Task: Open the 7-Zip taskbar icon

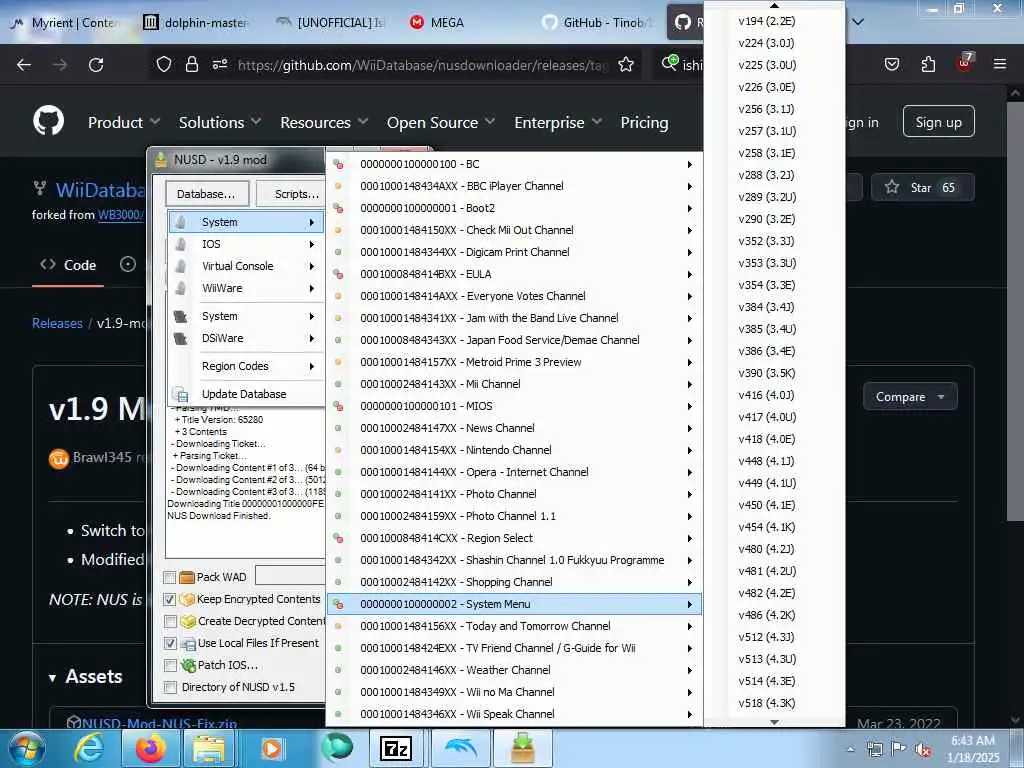Action: pos(396,749)
